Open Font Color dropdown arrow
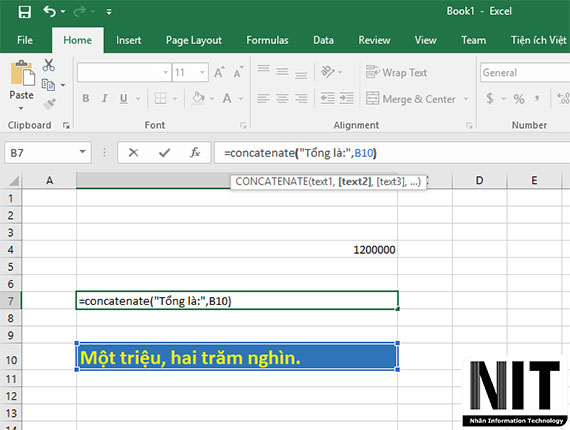 [x=241, y=99]
